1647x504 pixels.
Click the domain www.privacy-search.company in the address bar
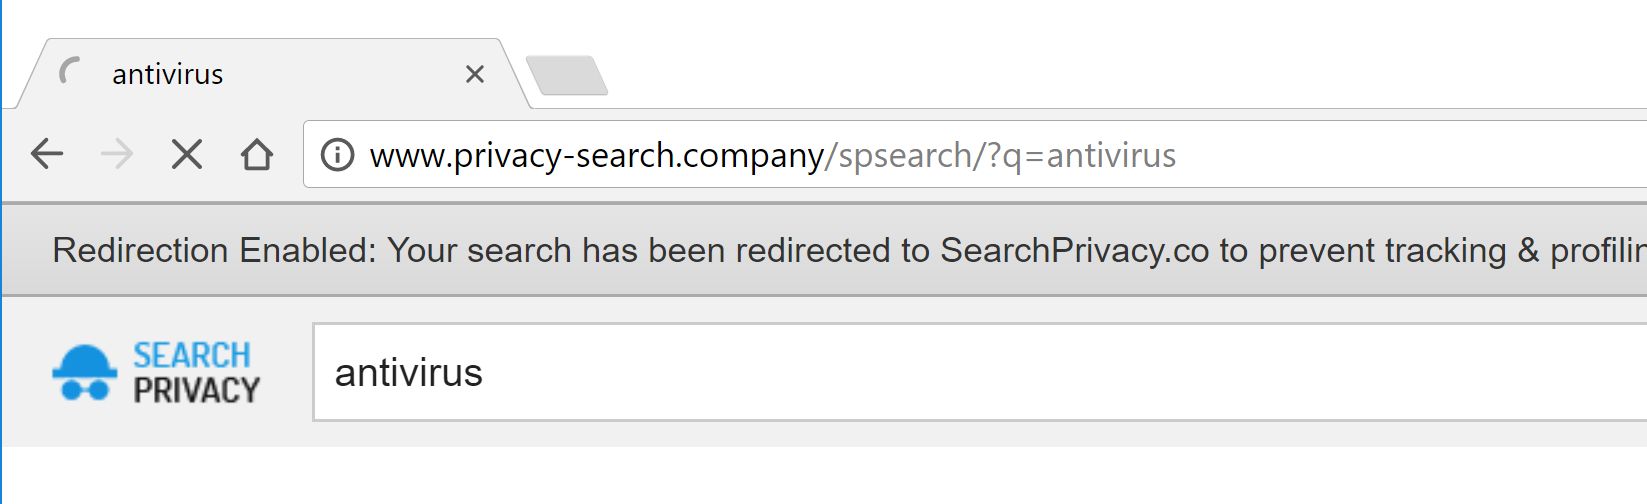(x=596, y=156)
